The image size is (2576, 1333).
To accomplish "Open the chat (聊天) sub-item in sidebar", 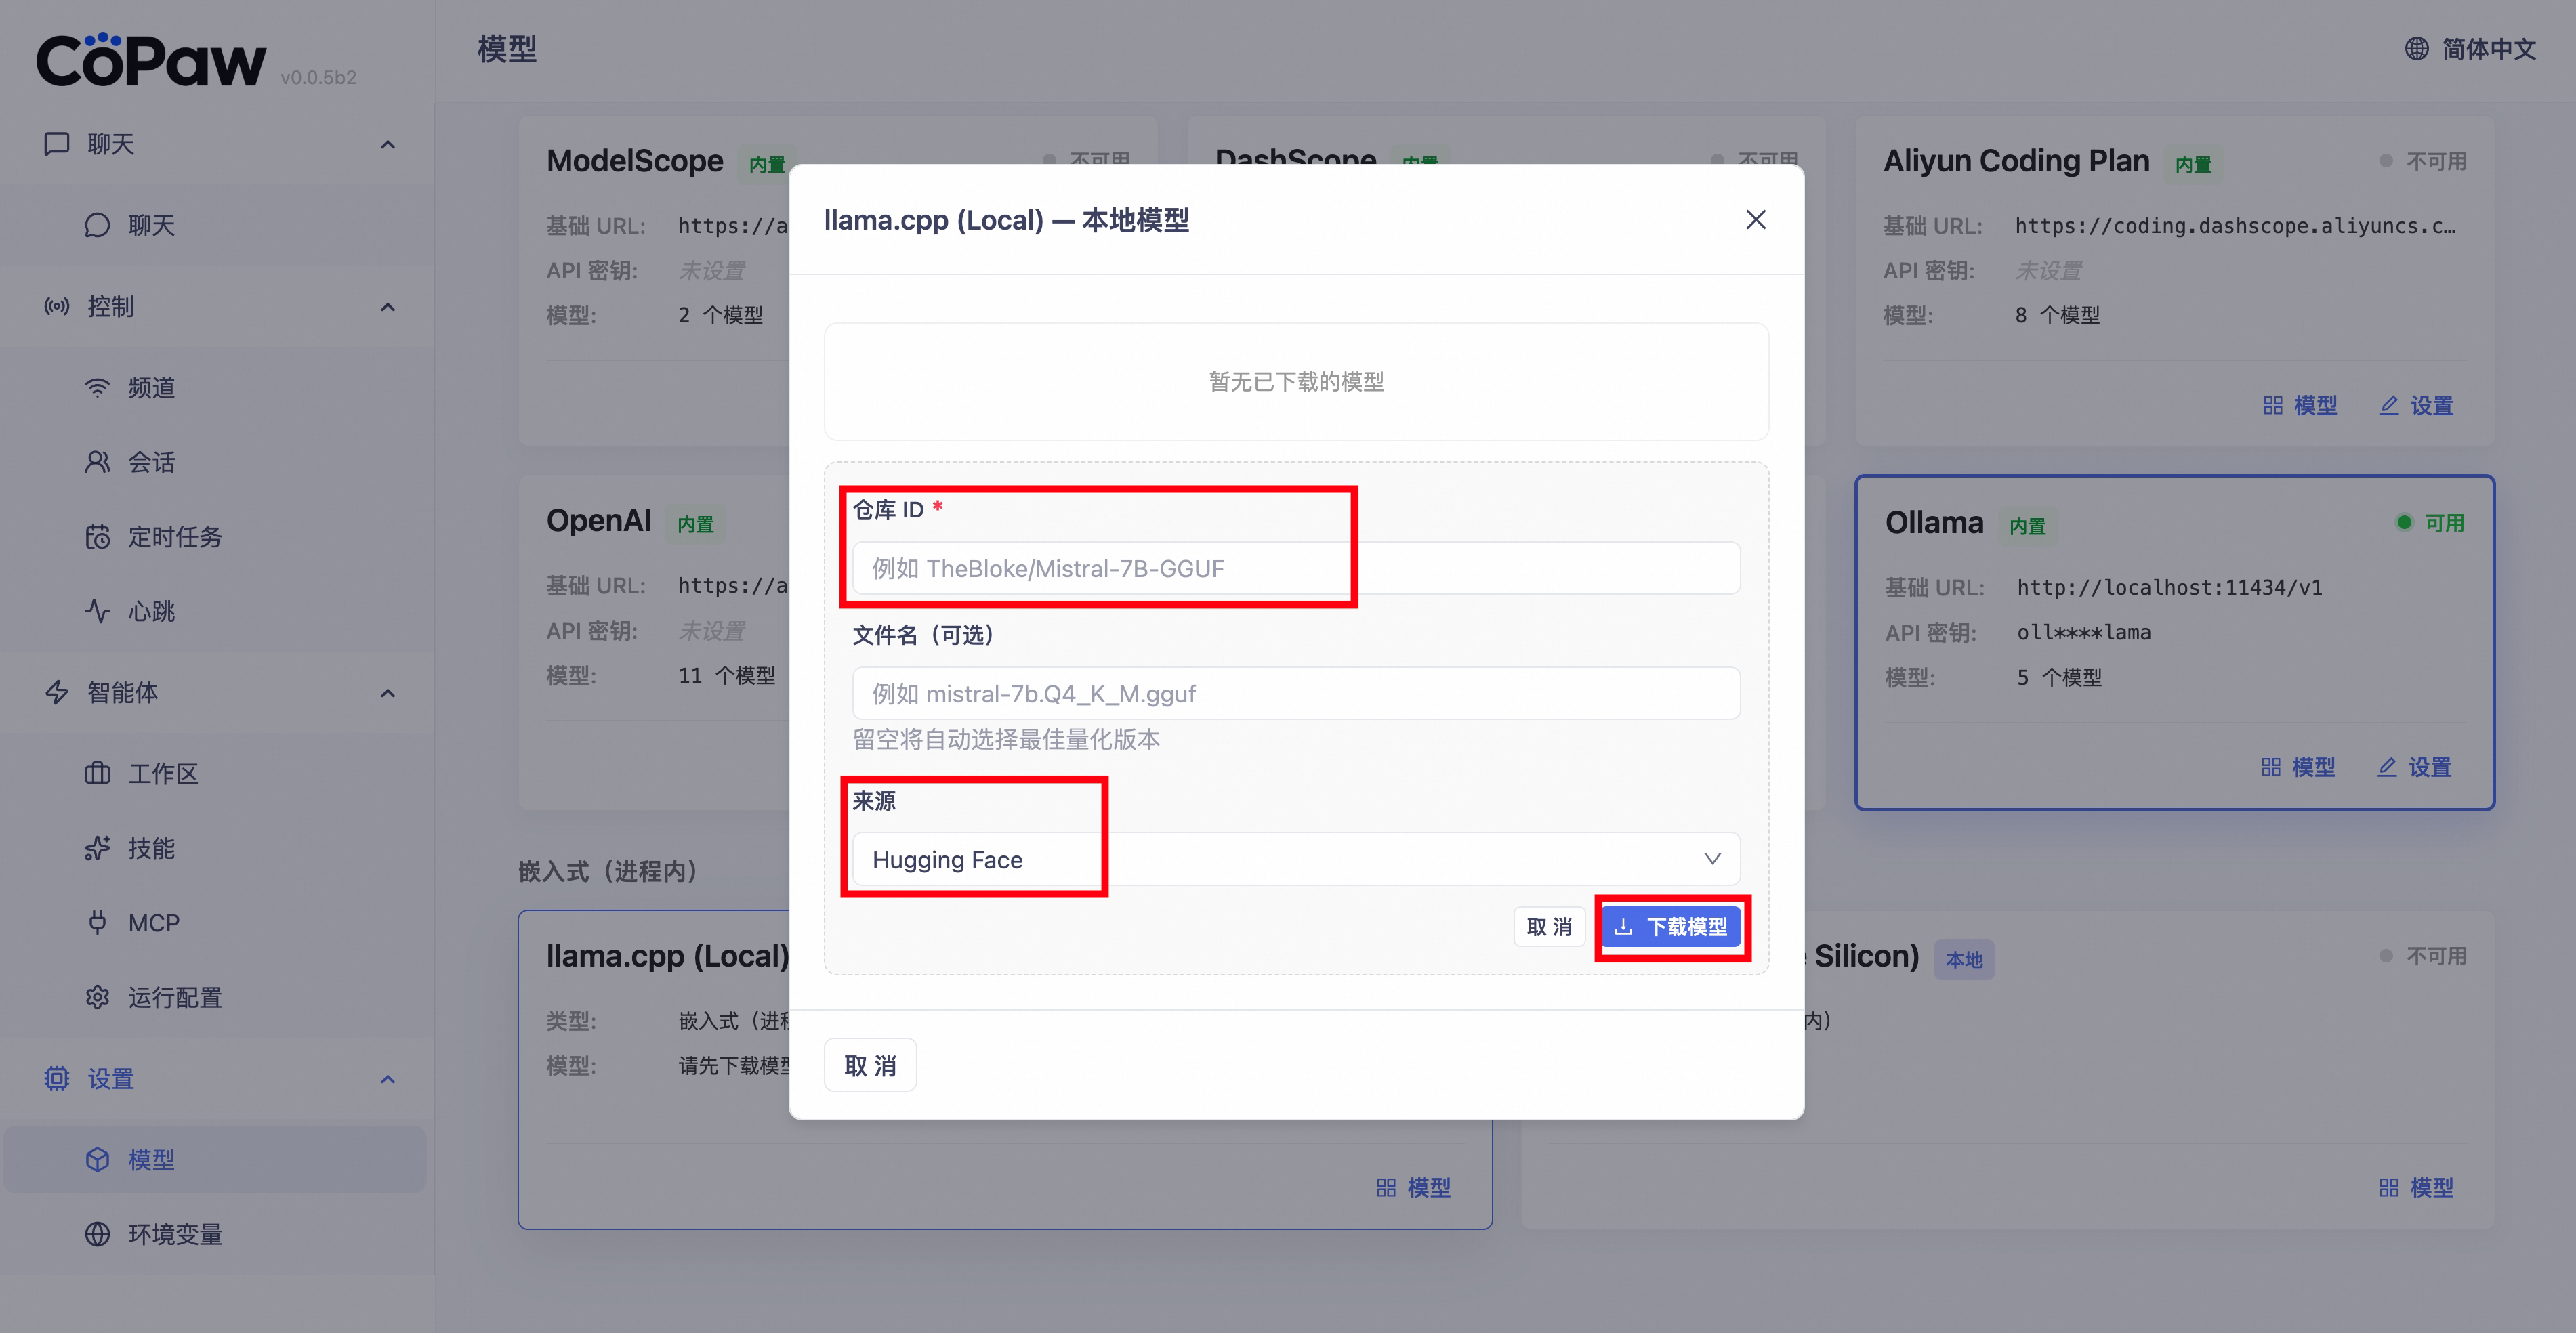I will [x=150, y=225].
